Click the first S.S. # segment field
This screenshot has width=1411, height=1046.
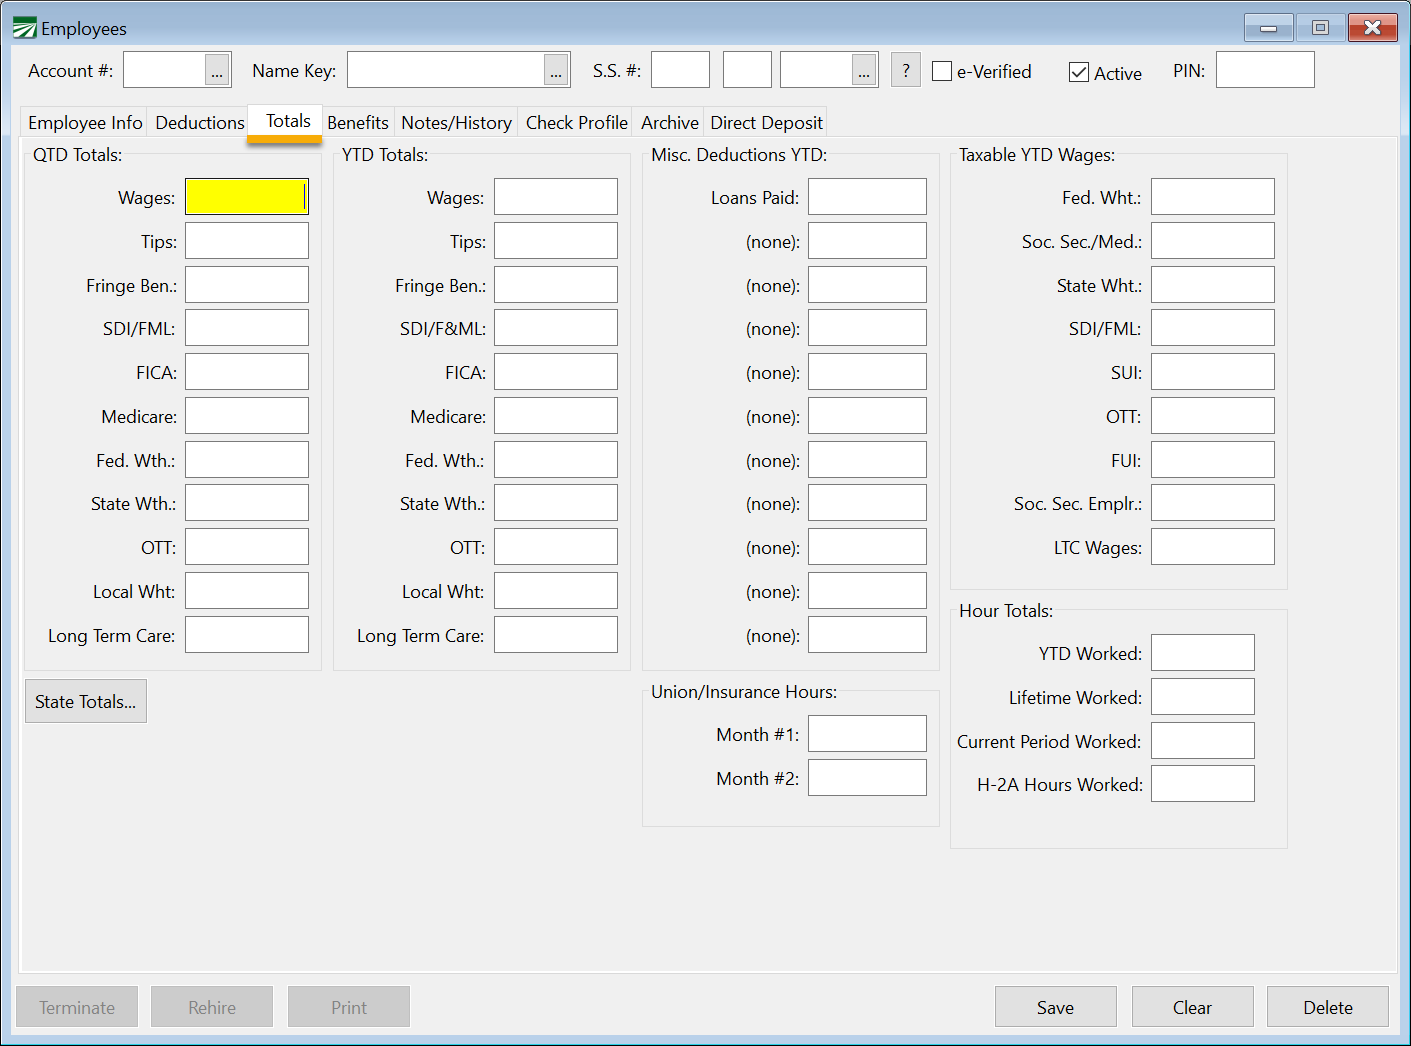681,70
